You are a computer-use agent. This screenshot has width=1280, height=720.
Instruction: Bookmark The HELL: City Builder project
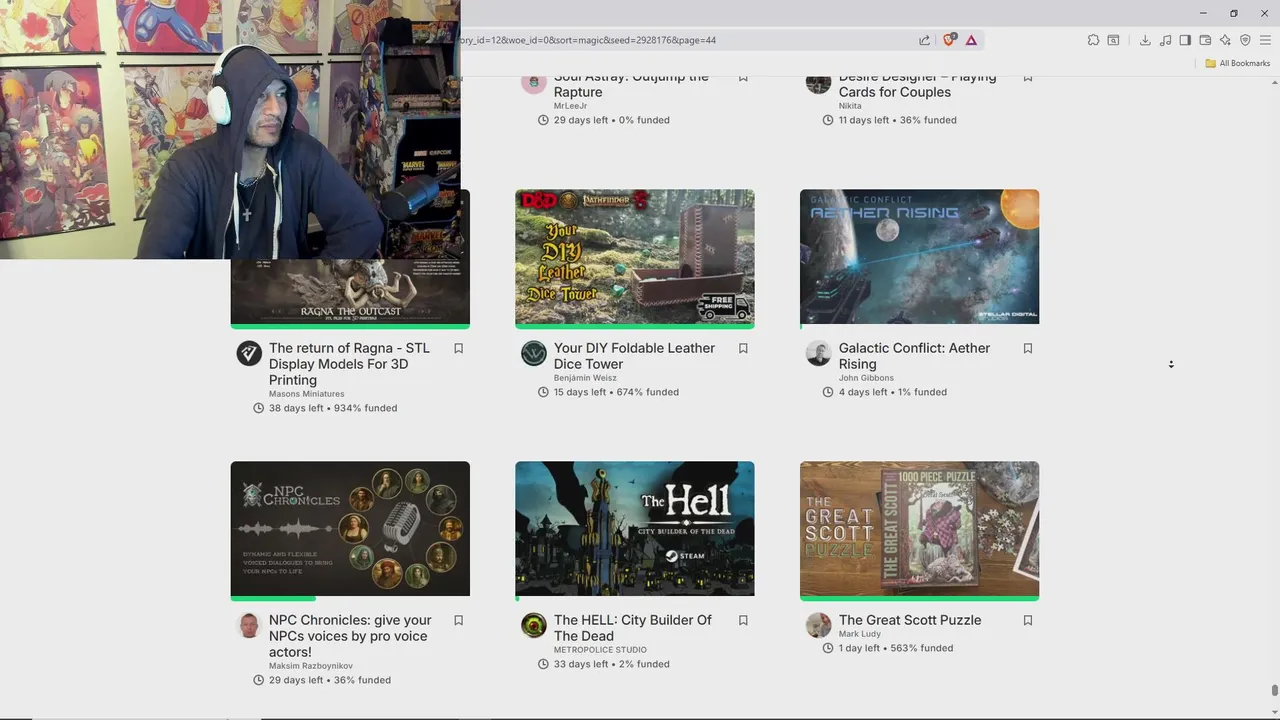(743, 620)
